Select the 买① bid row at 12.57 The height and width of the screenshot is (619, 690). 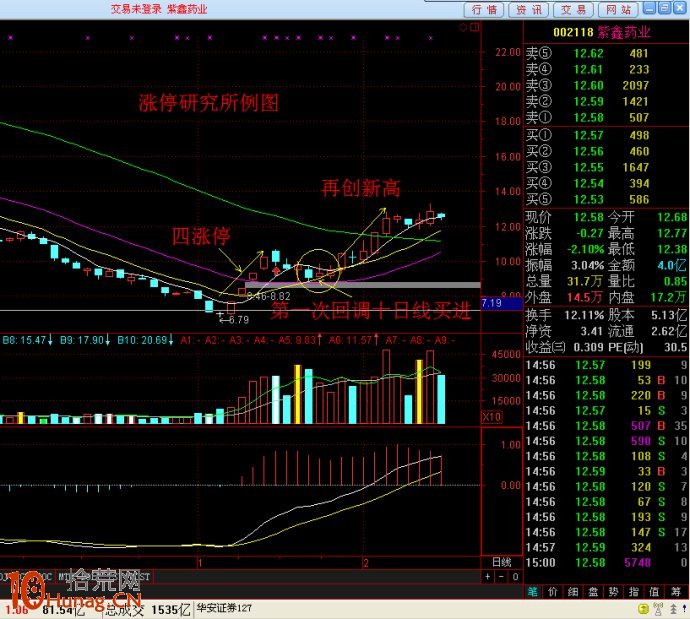606,136
